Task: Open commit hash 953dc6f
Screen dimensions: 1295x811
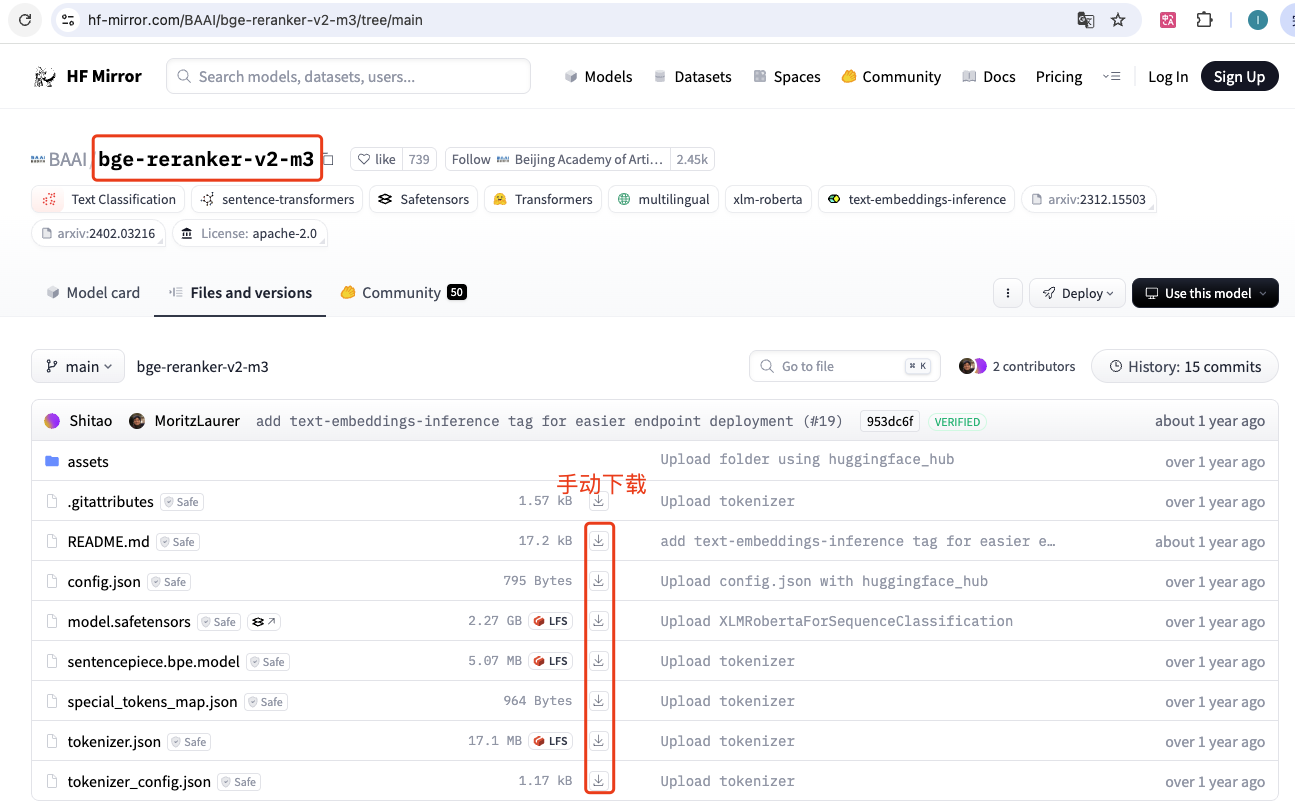Action: [x=890, y=421]
